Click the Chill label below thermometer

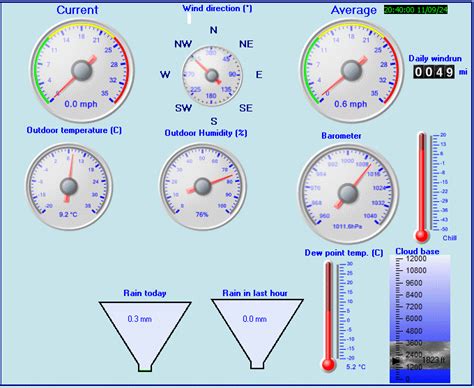[450, 238]
